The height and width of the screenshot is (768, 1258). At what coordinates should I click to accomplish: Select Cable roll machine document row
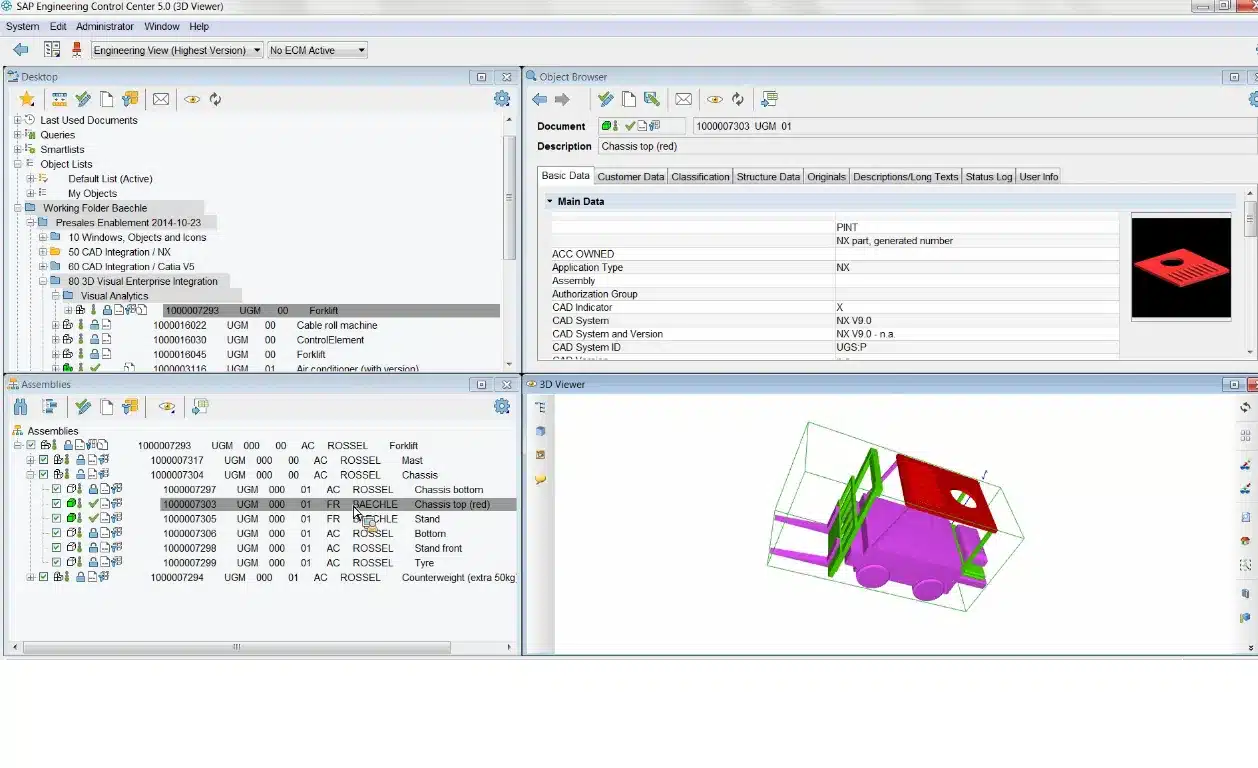click(275, 325)
